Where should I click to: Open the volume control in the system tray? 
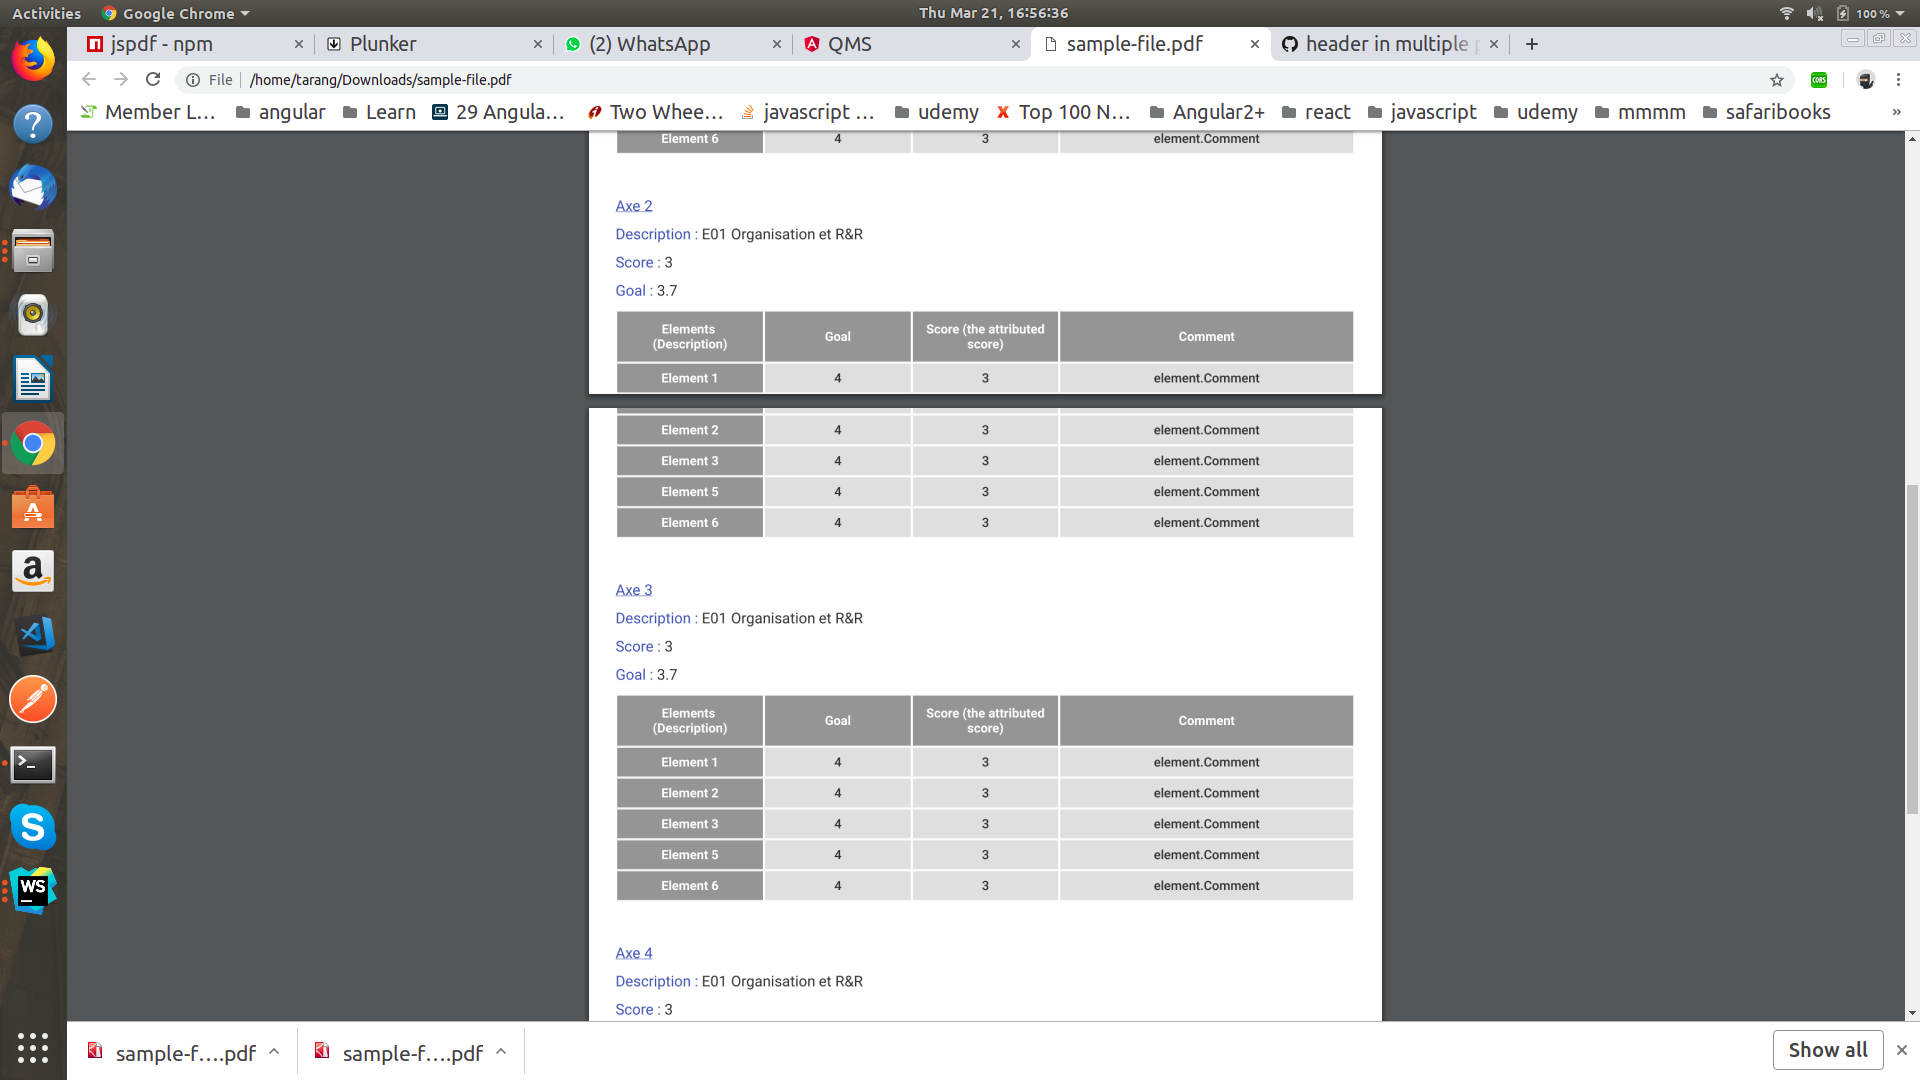click(x=1813, y=13)
